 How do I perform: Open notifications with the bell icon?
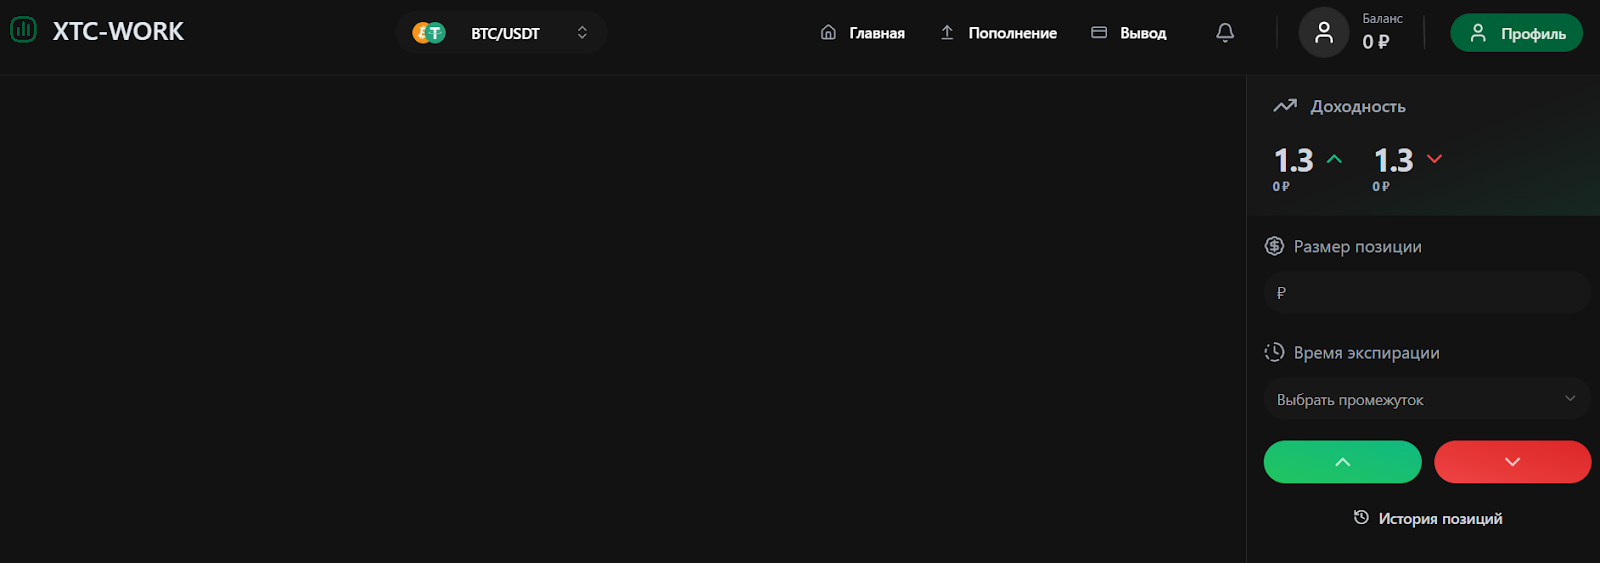coord(1225,33)
